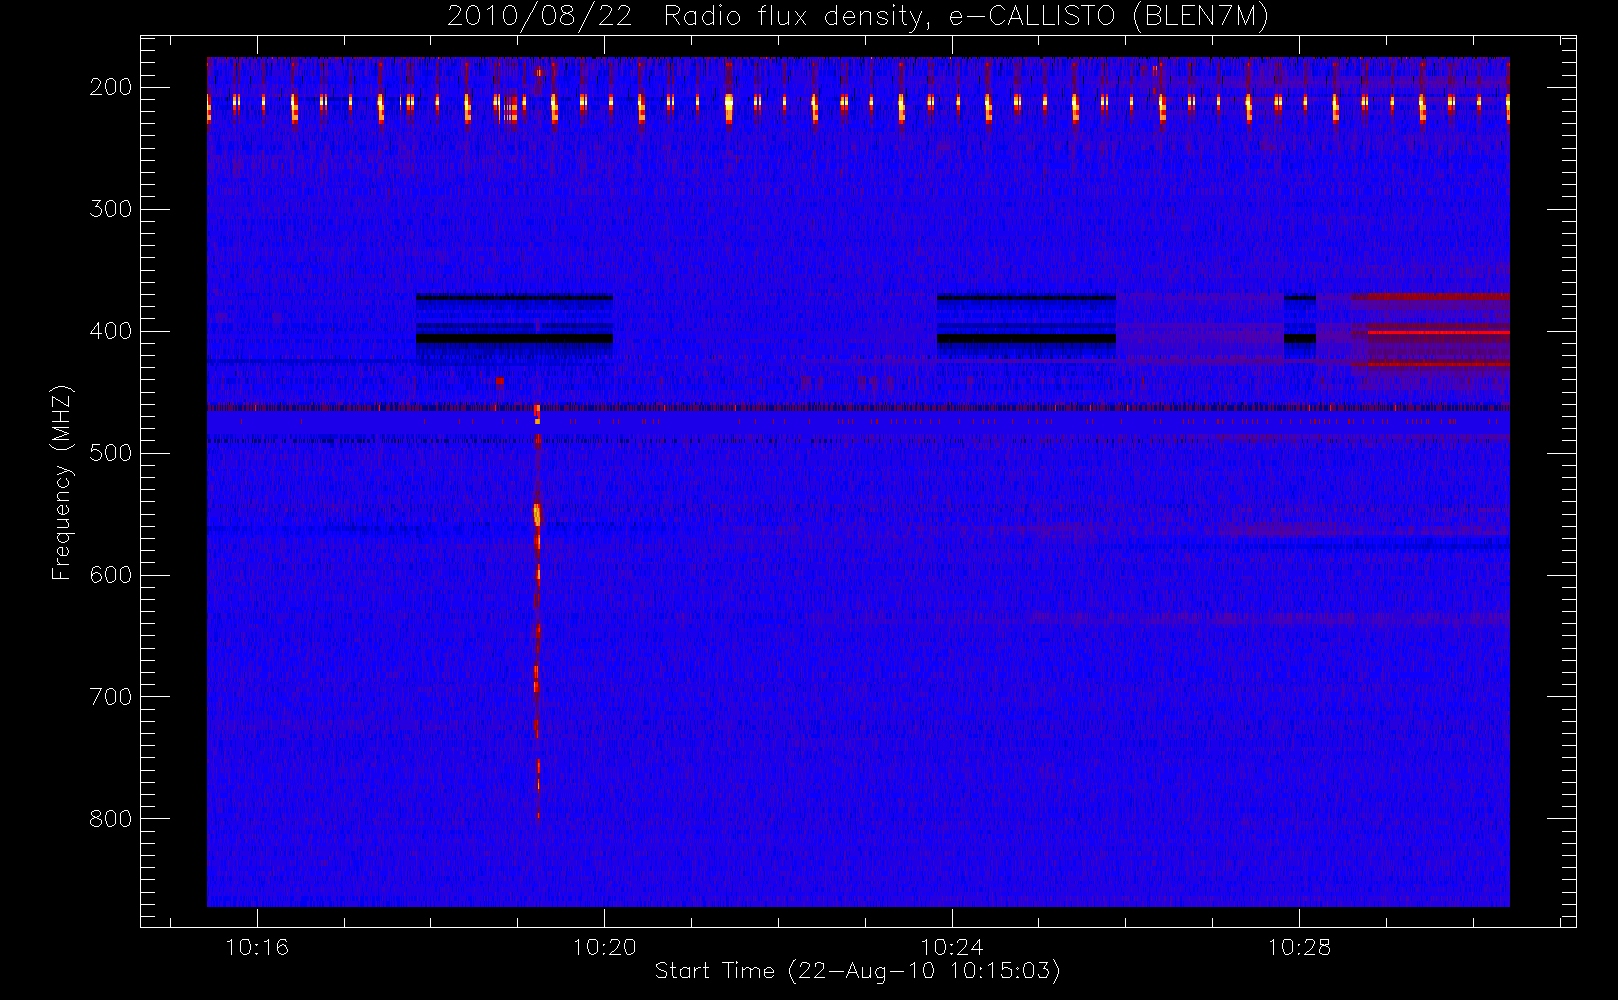Click the '200' frequency tick label
Image resolution: width=1618 pixels, height=1000 pixels.
[111, 87]
